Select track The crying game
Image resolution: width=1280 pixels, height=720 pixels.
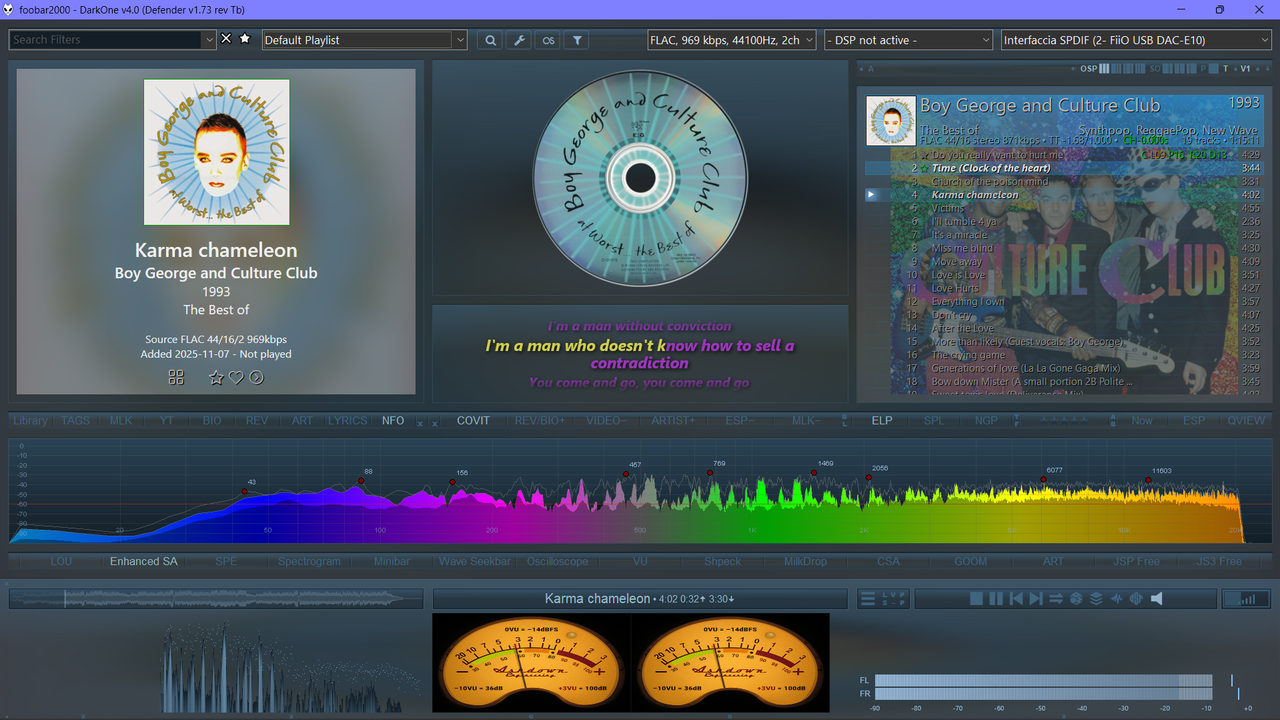[1064, 355]
